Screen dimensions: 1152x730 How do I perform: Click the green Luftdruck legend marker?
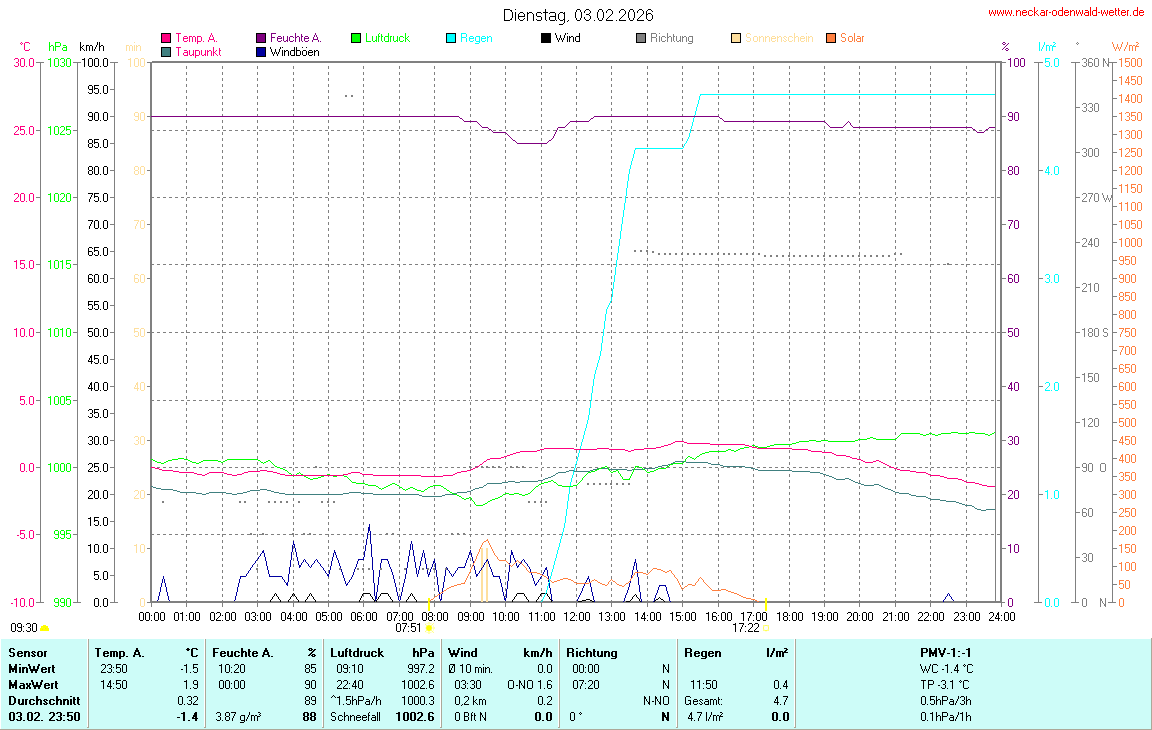coord(356,38)
